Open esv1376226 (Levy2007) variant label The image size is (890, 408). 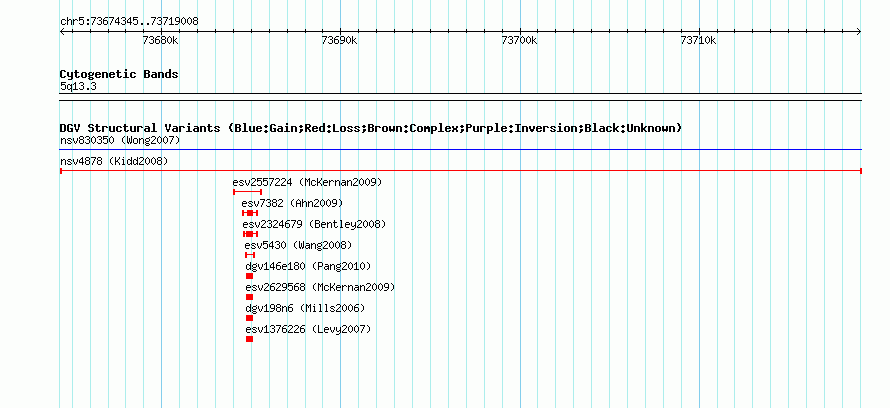pos(308,330)
